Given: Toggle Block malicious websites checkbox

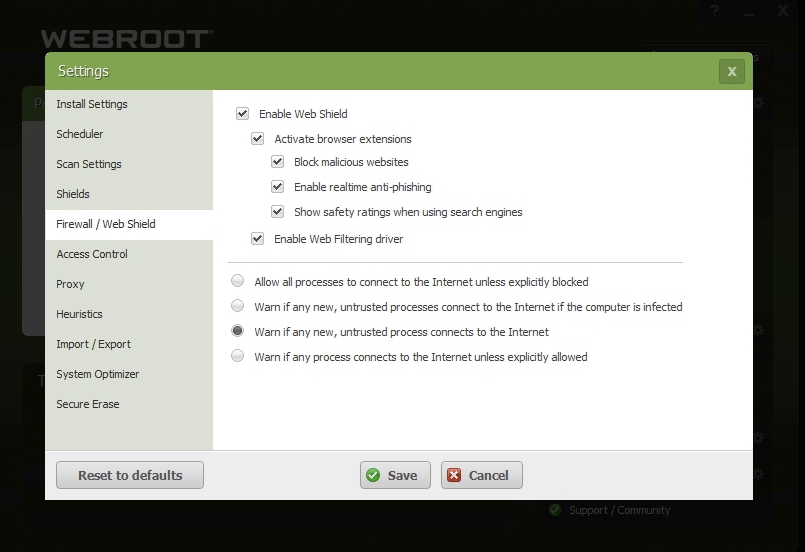Looking at the screenshot, I should click(x=277, y=162).
